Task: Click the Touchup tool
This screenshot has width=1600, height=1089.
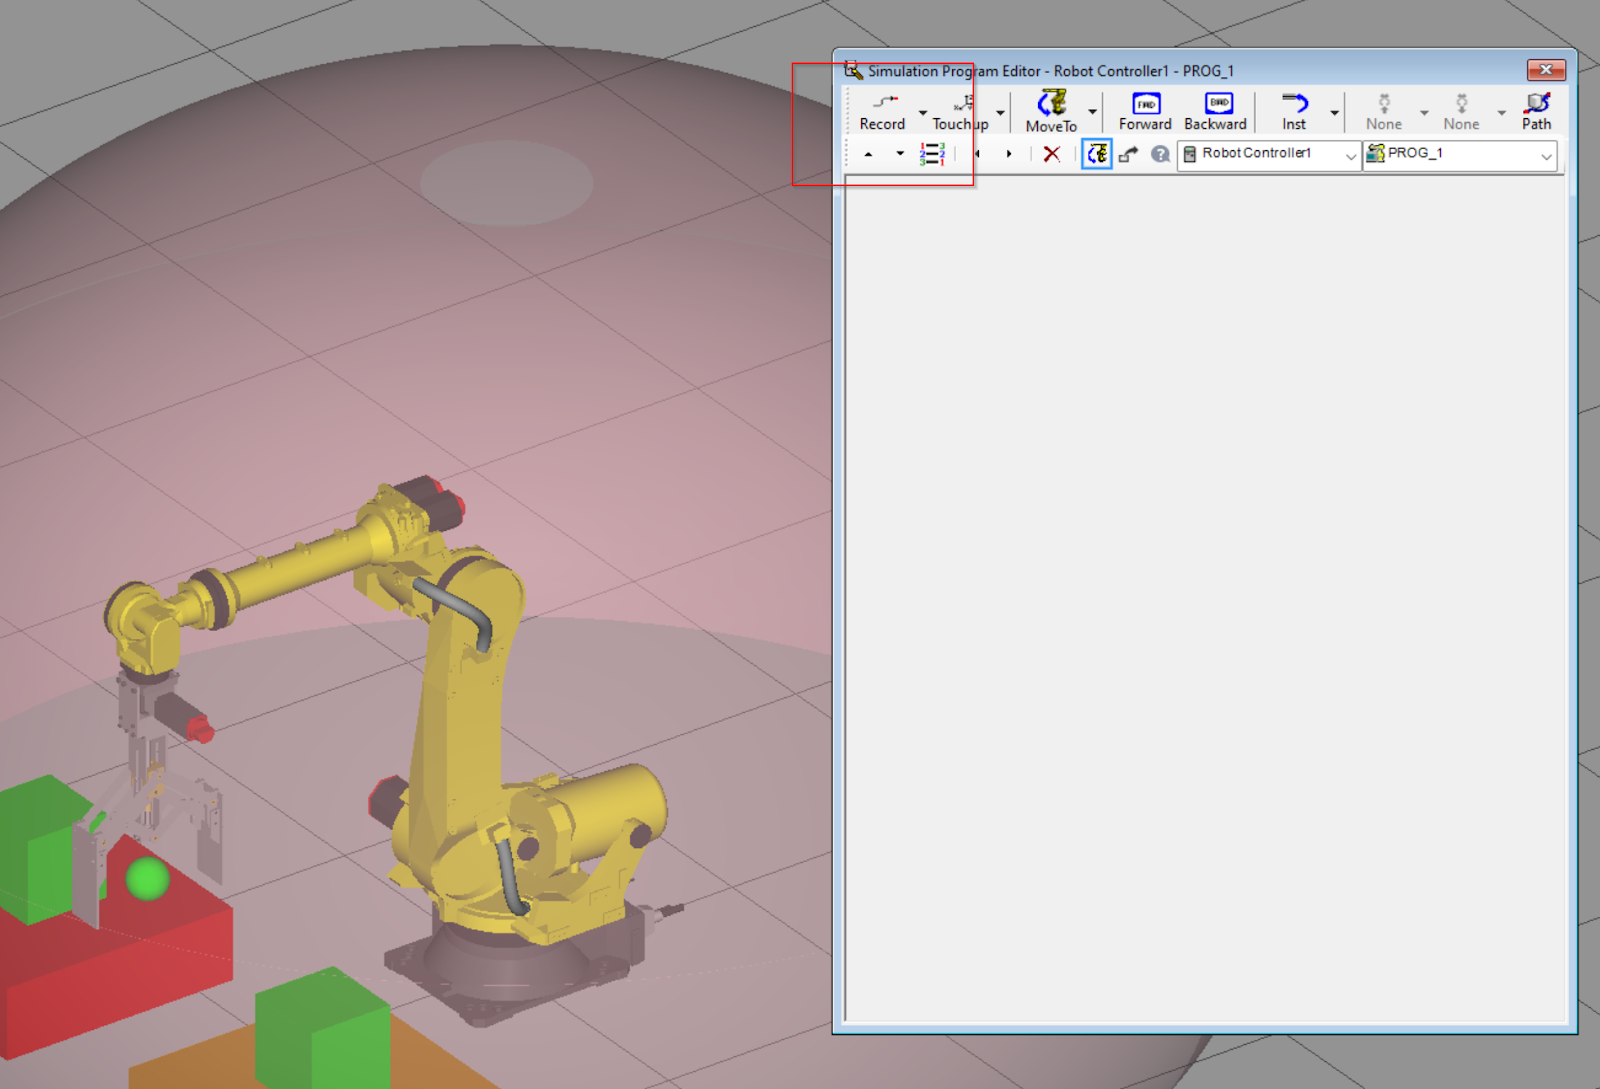Action: pos(961,111)
